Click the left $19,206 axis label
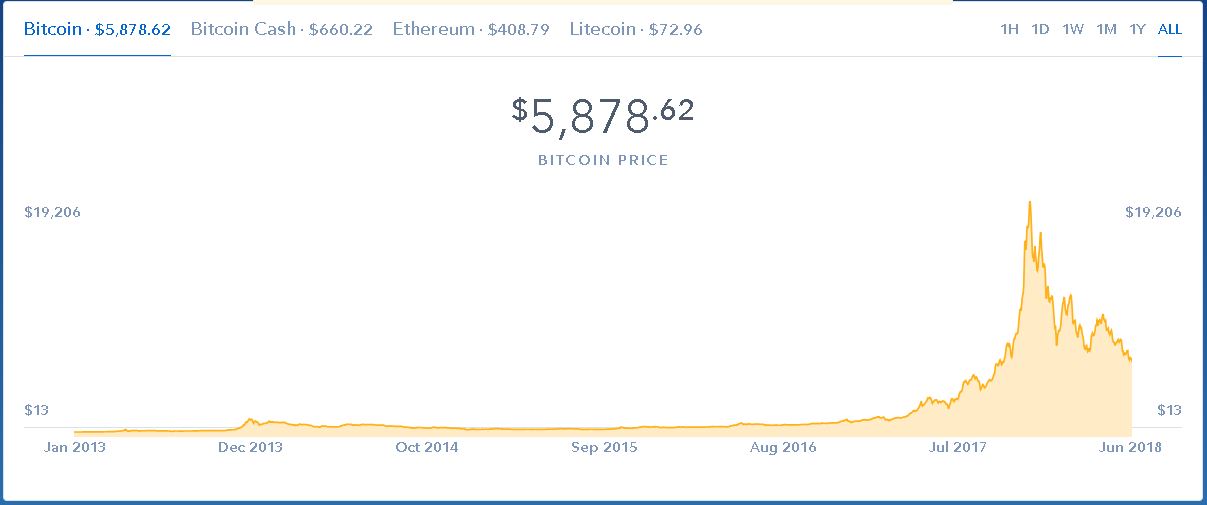Screen dimensions: 1207x505 52,212
